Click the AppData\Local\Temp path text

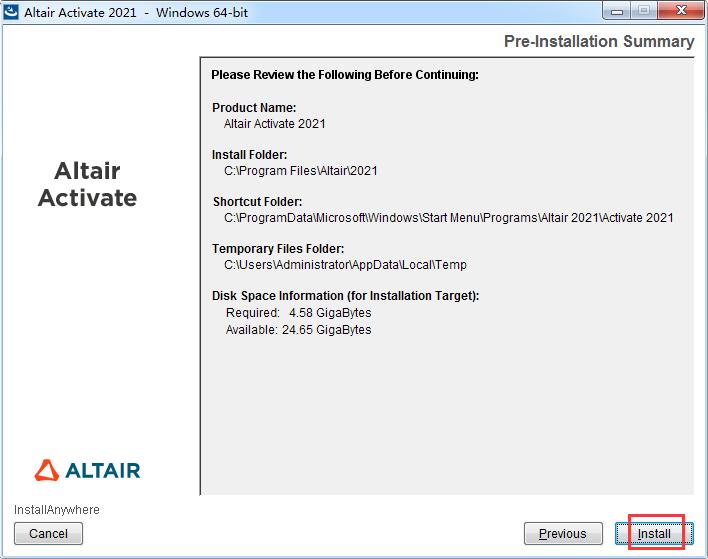[345, 265]
